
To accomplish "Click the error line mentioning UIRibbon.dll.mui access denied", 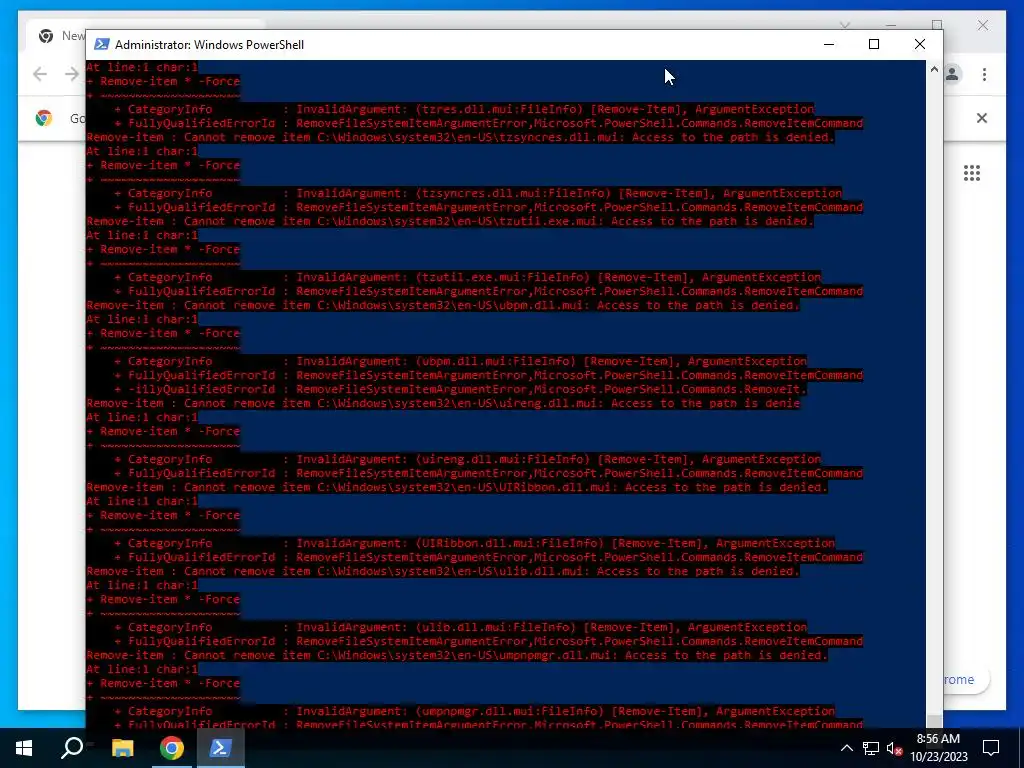I will 457,487.
